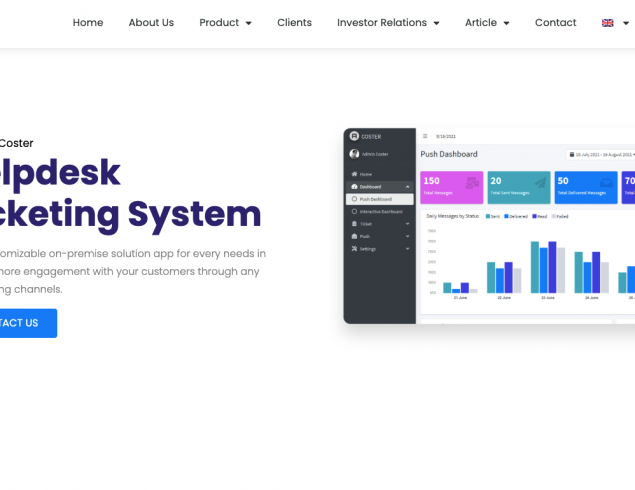The height and width of the screenshot is (490, 635).
Task: Open the Investor Relations dropdown menu
Action: (x=387, y=23)
